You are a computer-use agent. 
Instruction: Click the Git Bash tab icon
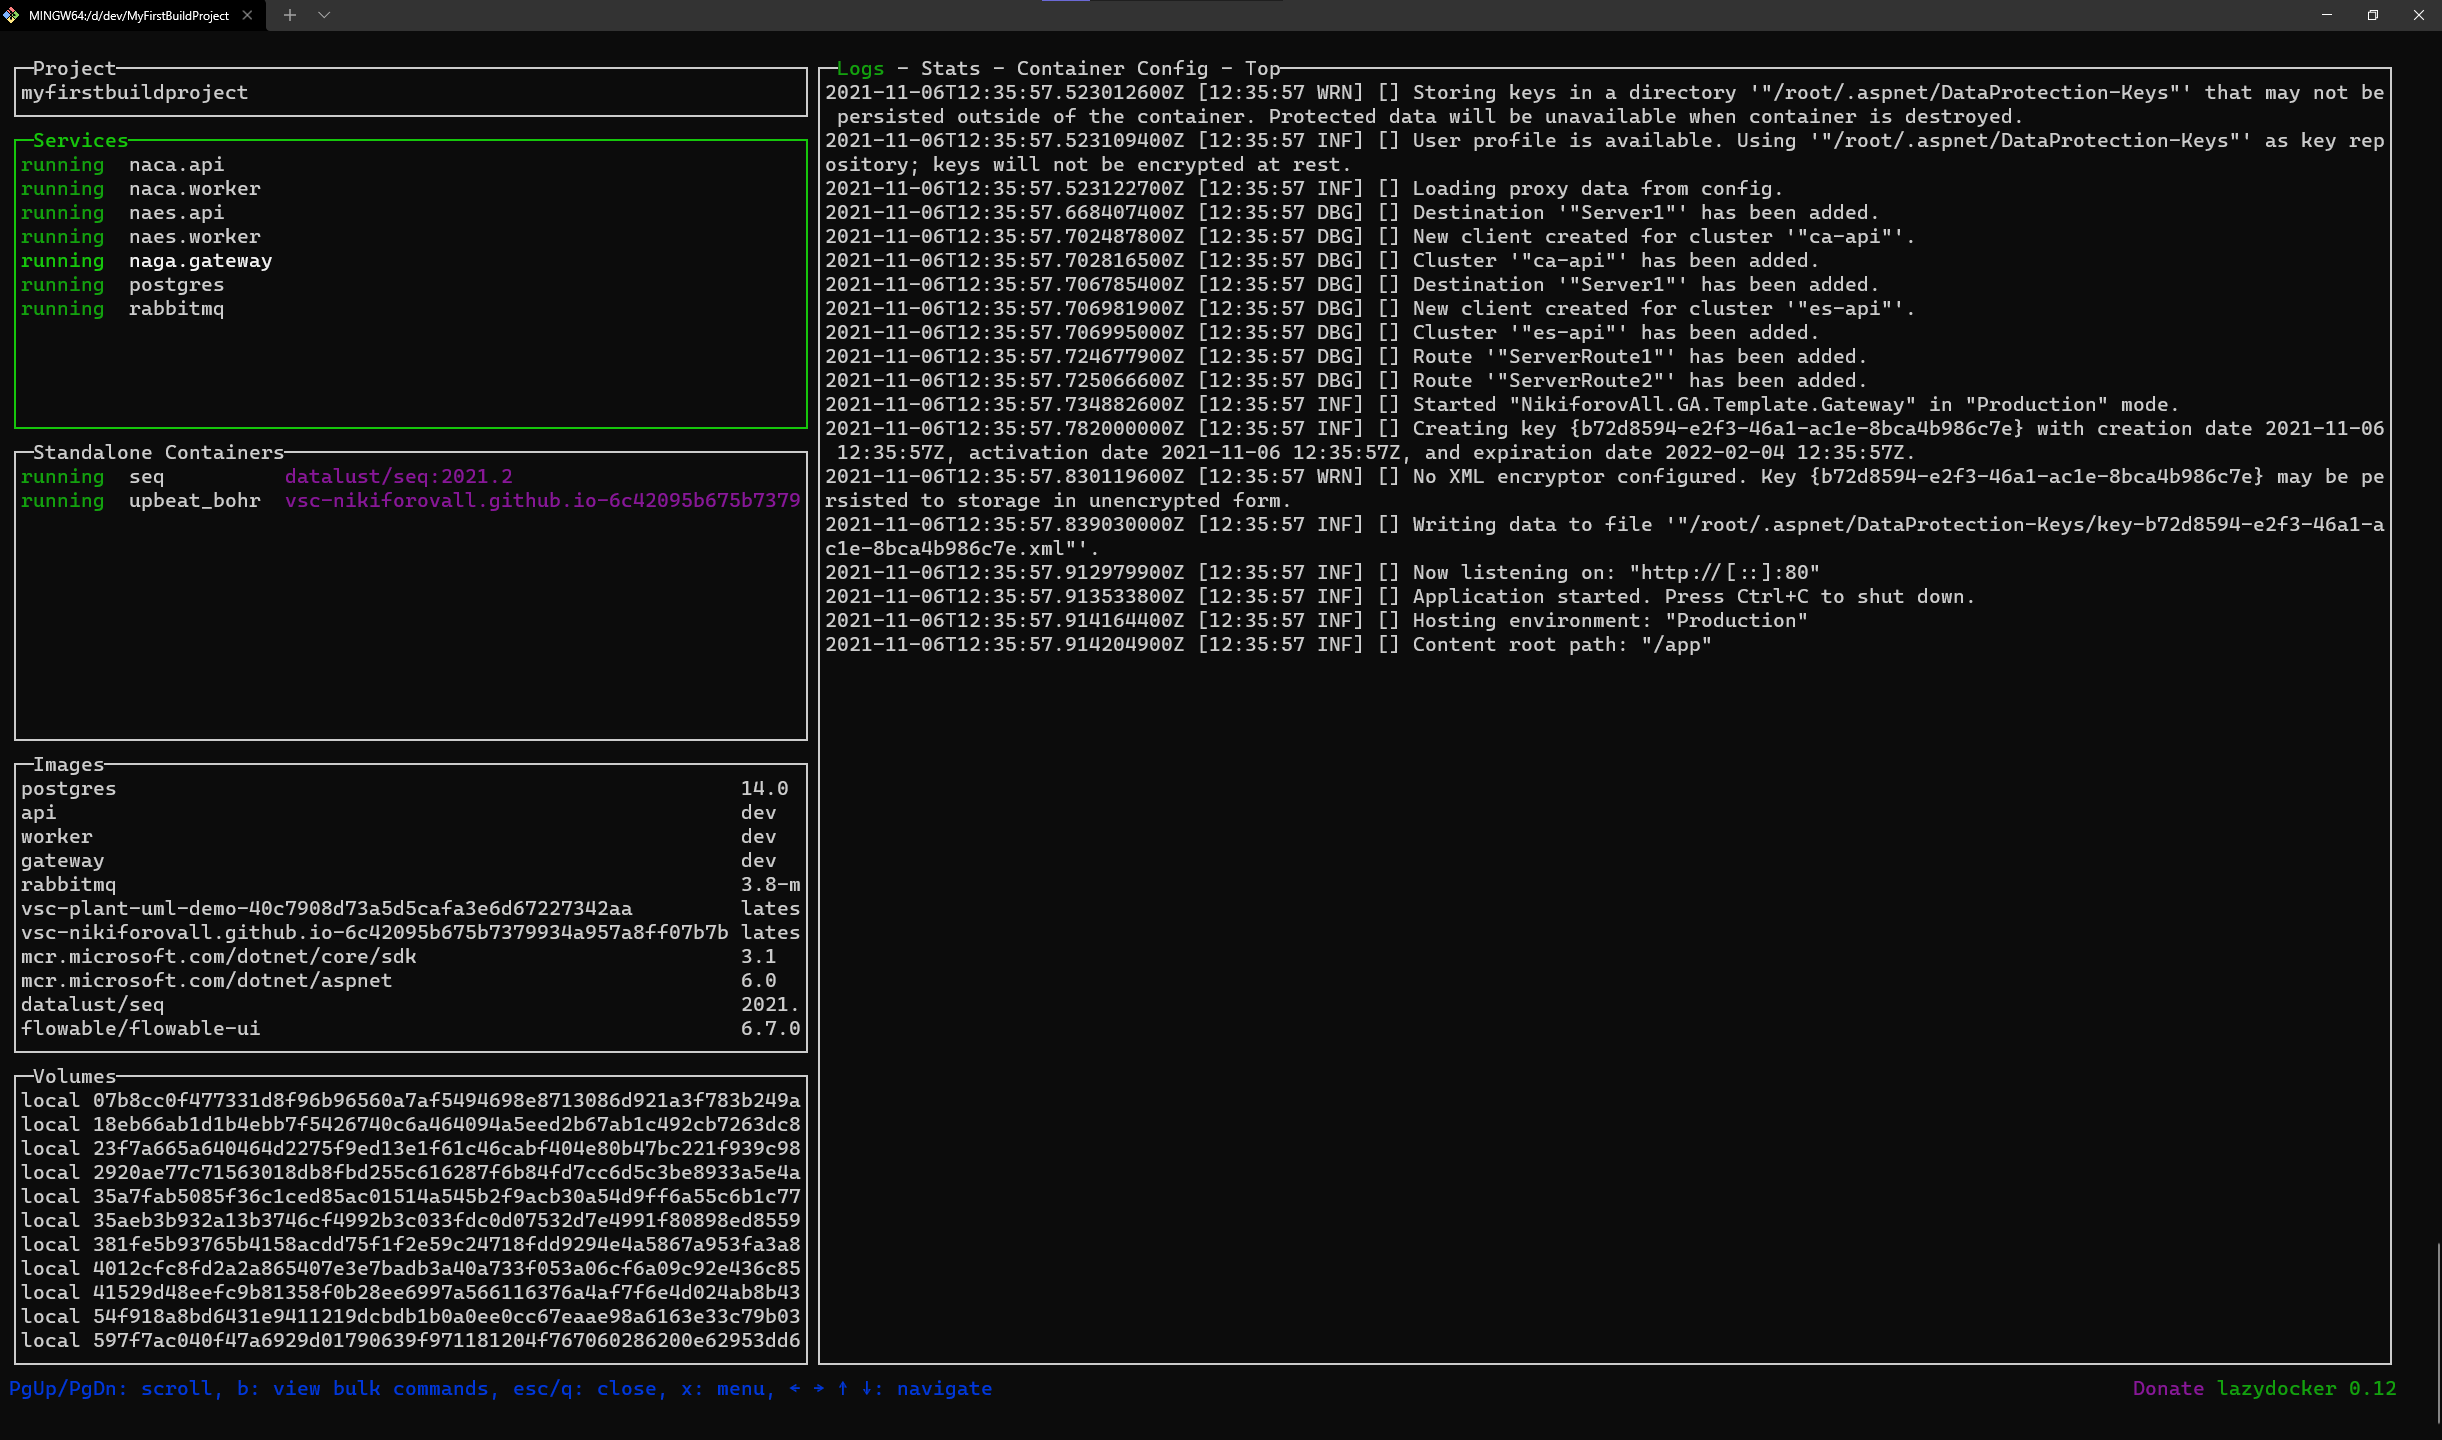coord(11,15)
